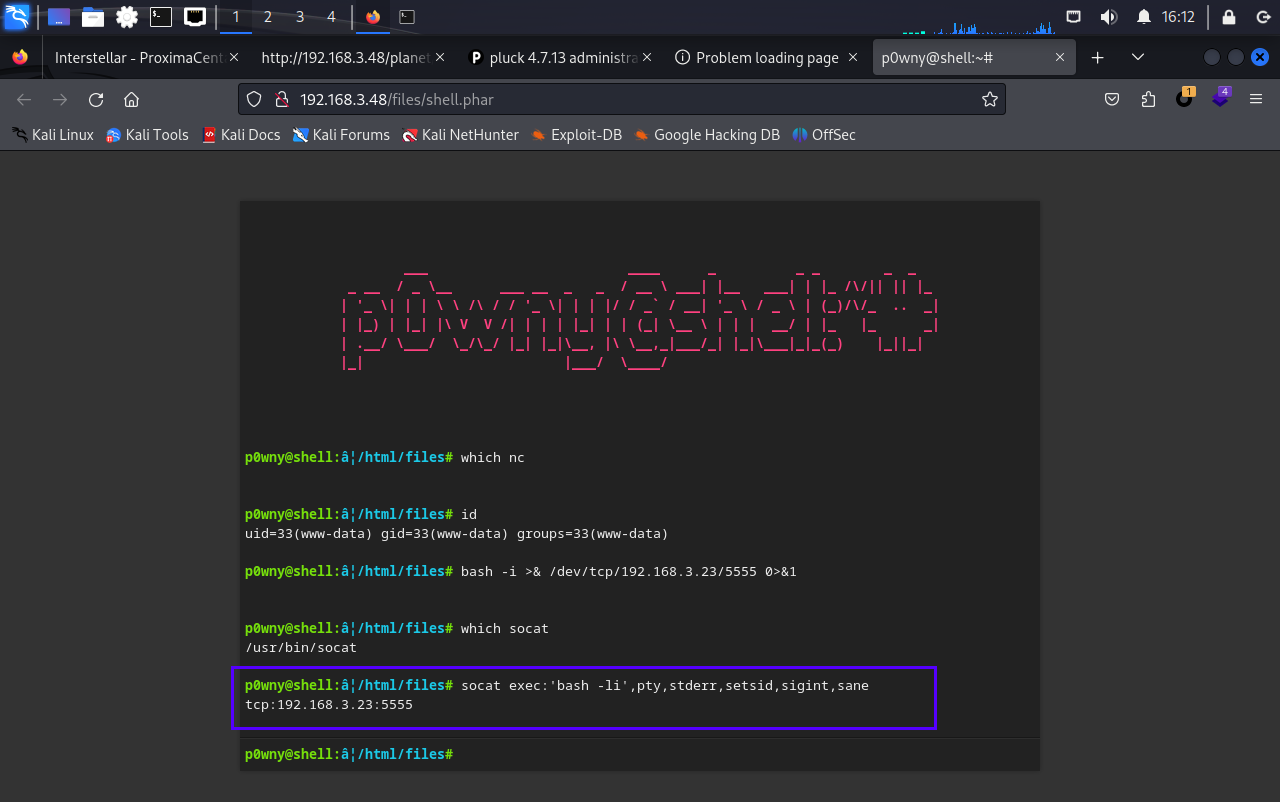The width and height of the screenshot is (1280, 802).
Task: Switch to the Problem loading page tab
Action: coord(767,58)
